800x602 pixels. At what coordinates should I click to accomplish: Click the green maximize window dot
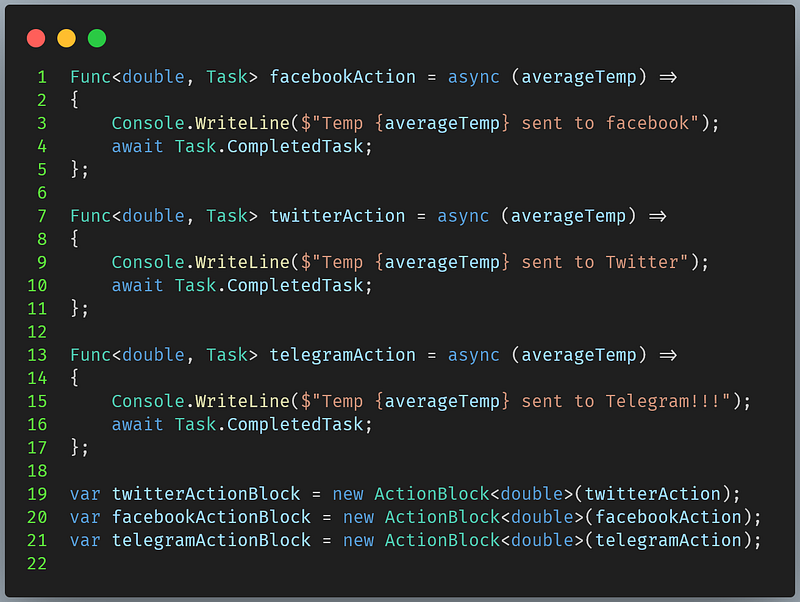(x=97, y=38)
